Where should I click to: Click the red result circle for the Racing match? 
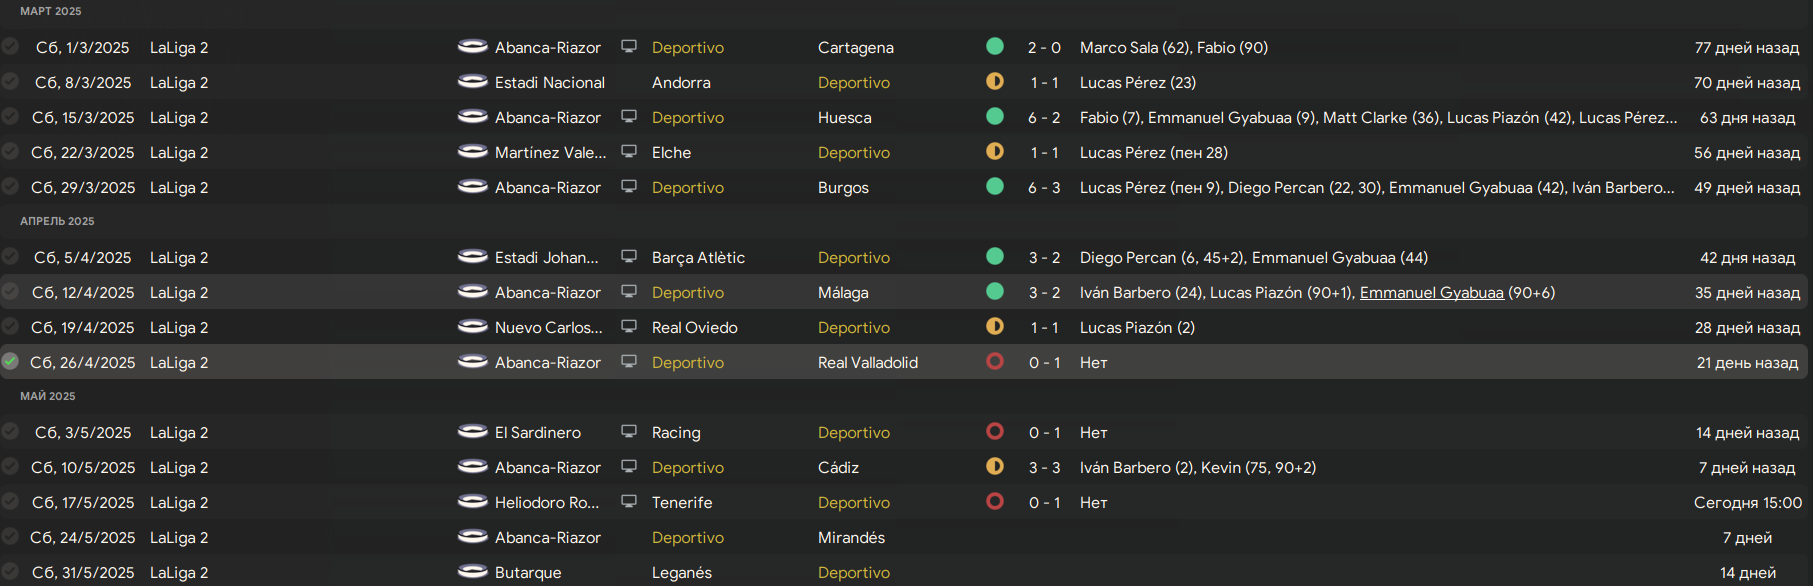coord(995,432)
